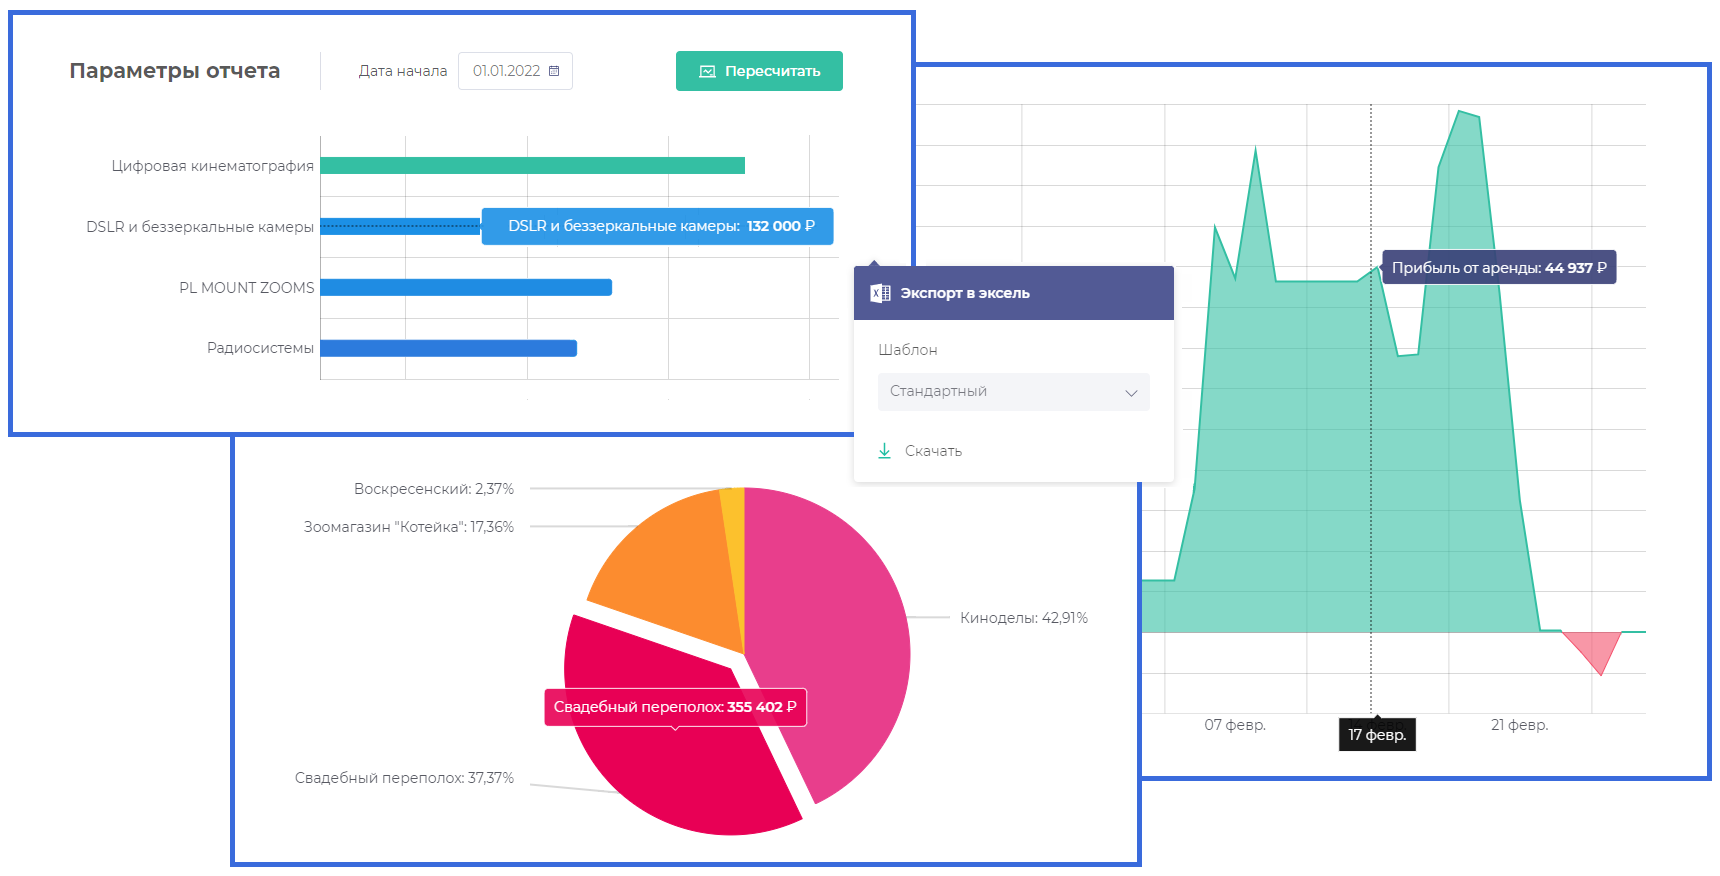Click the Киноделы: 42,91% pie label
Image resolution: width=1720 pixels, height=876 pixels.
click(x=1024, y=618)
